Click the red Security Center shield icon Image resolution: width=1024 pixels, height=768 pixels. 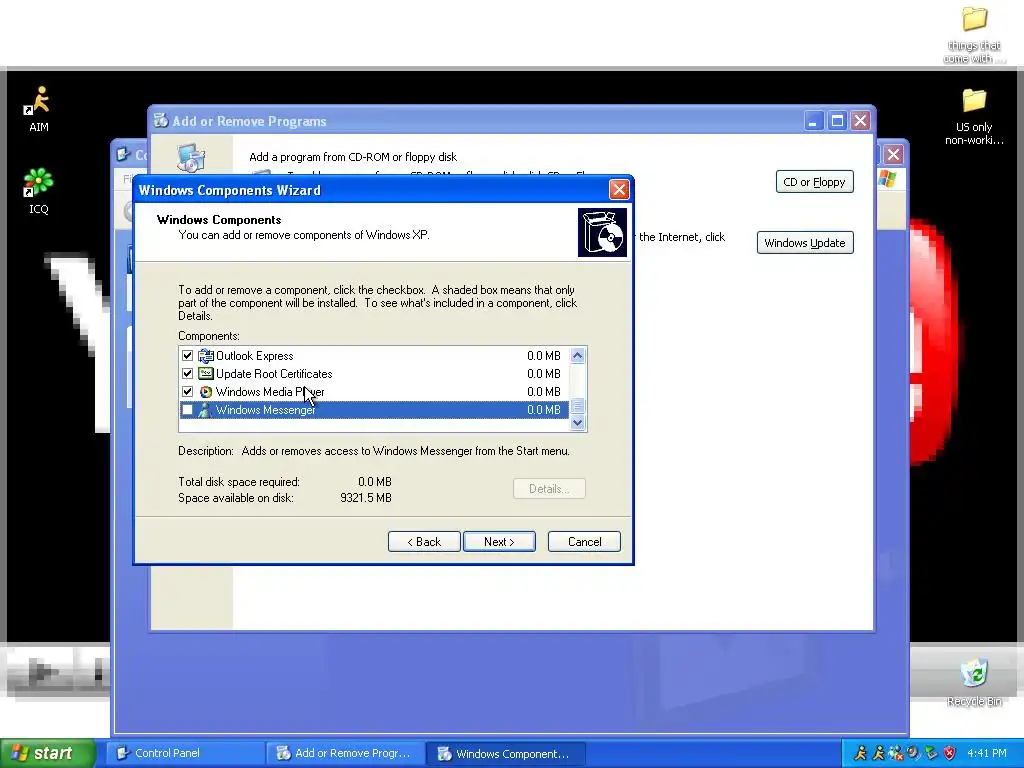click(950, 753)
